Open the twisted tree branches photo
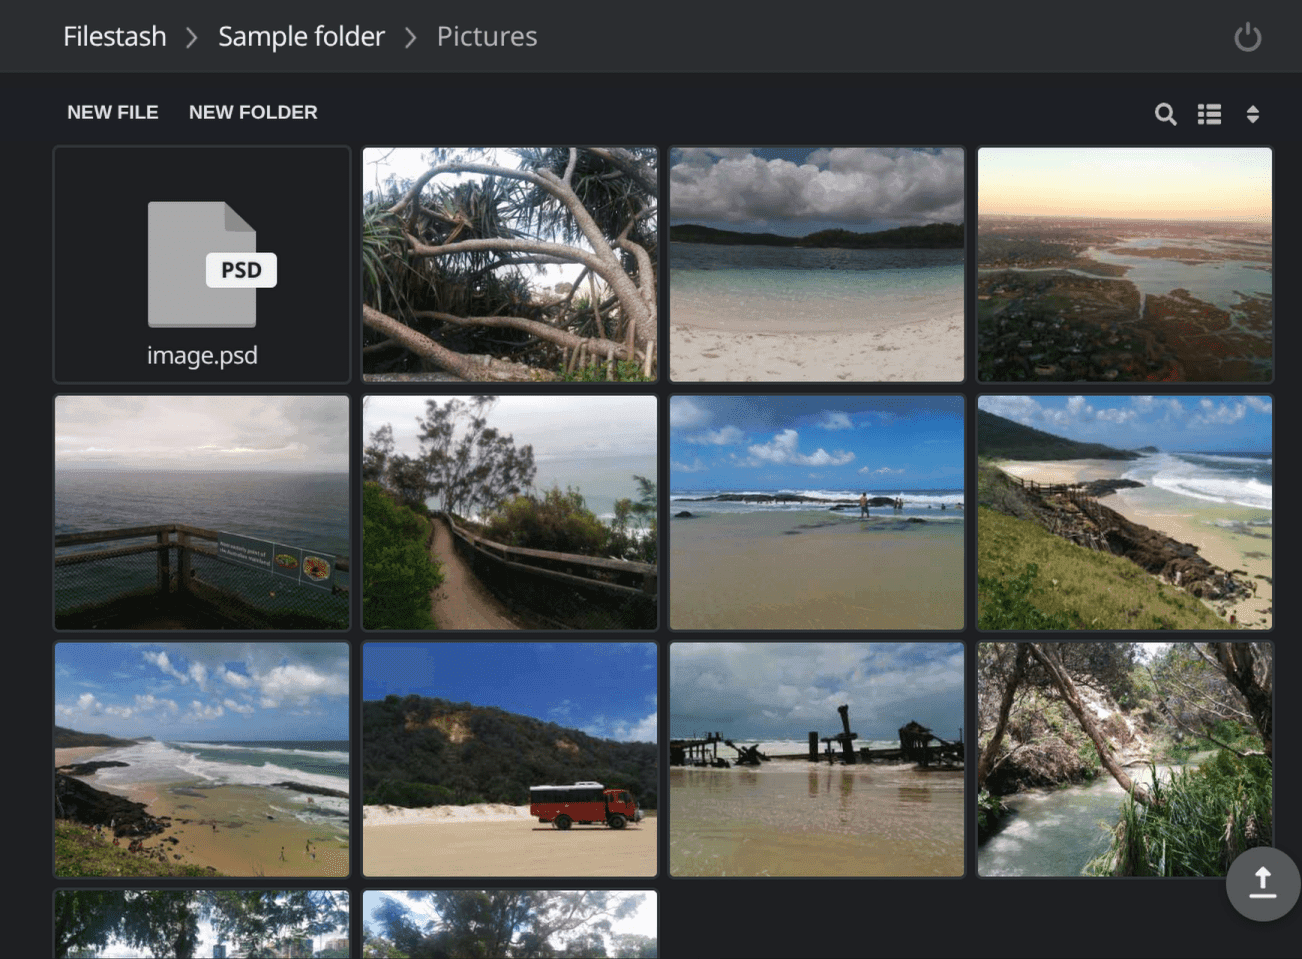Image resolution: width=1302 pixels, height=959 pixels. [x=510, y=265]
